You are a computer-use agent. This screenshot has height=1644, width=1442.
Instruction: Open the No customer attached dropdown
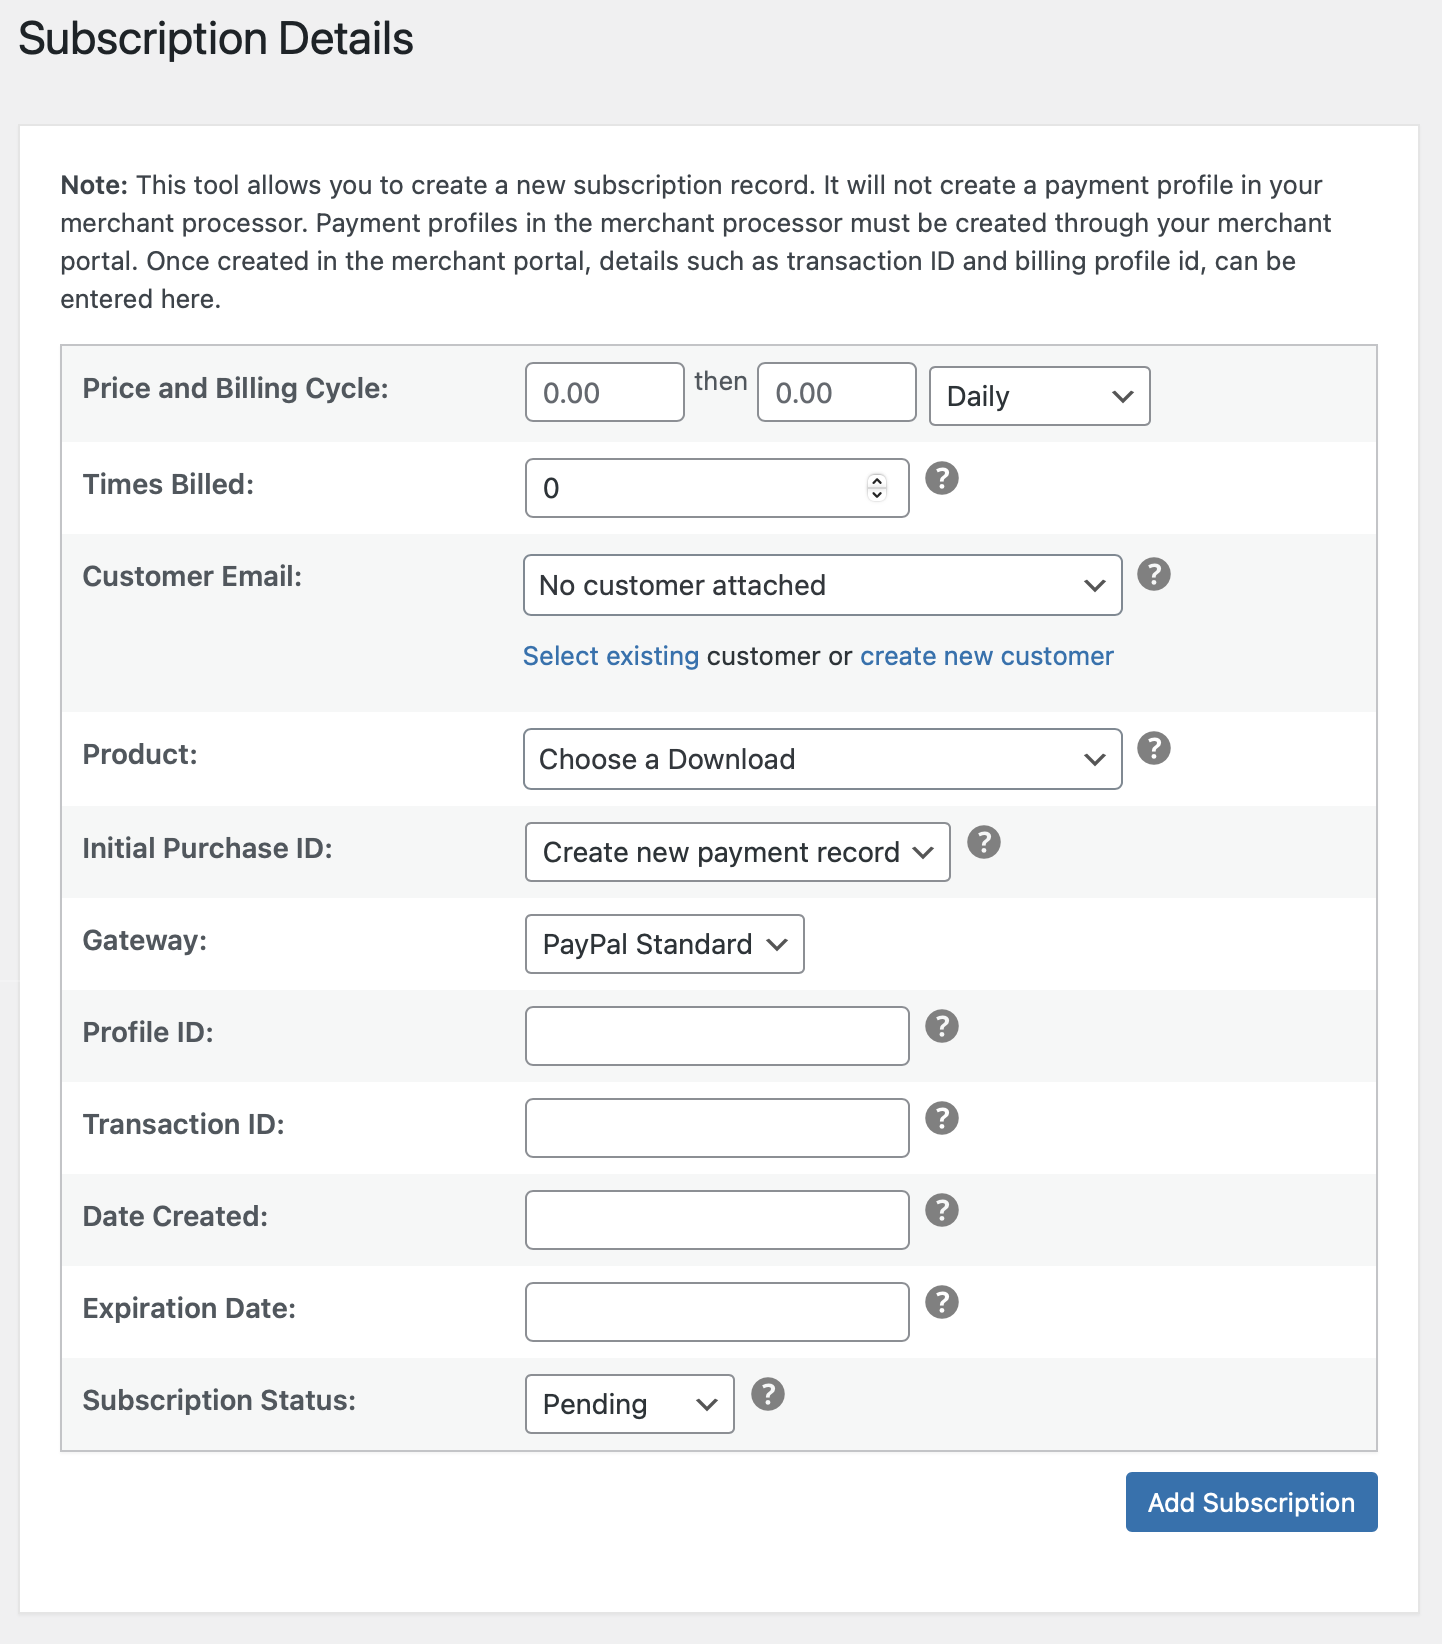822,586
